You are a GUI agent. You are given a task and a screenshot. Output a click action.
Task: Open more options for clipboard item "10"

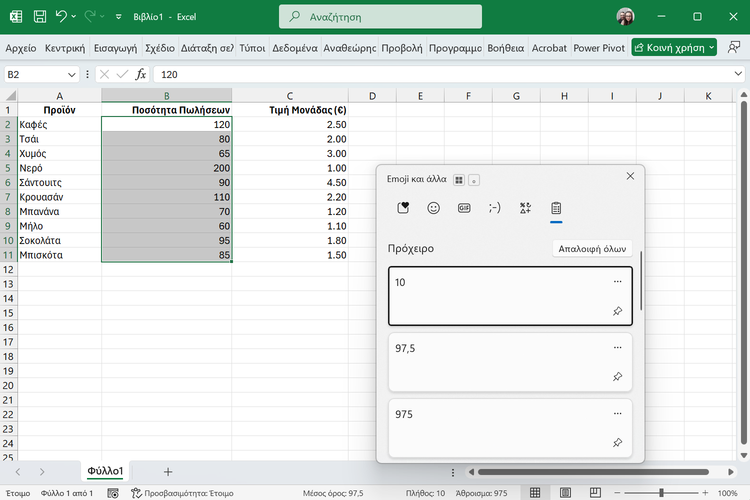click(x=617, y=282)
